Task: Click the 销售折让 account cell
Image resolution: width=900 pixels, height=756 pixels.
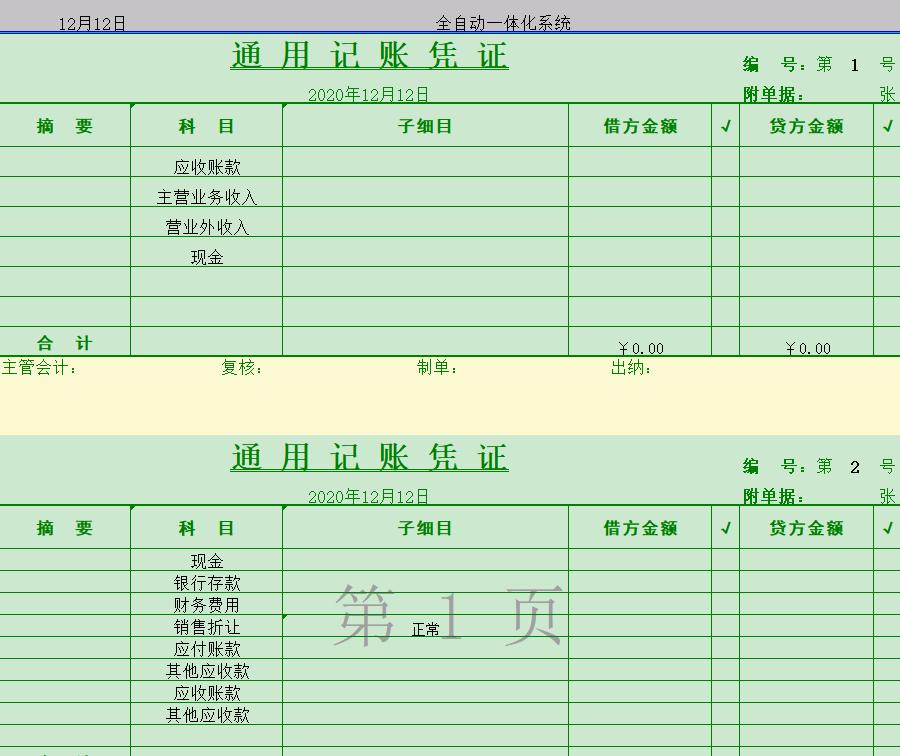Action: (205, 626)
